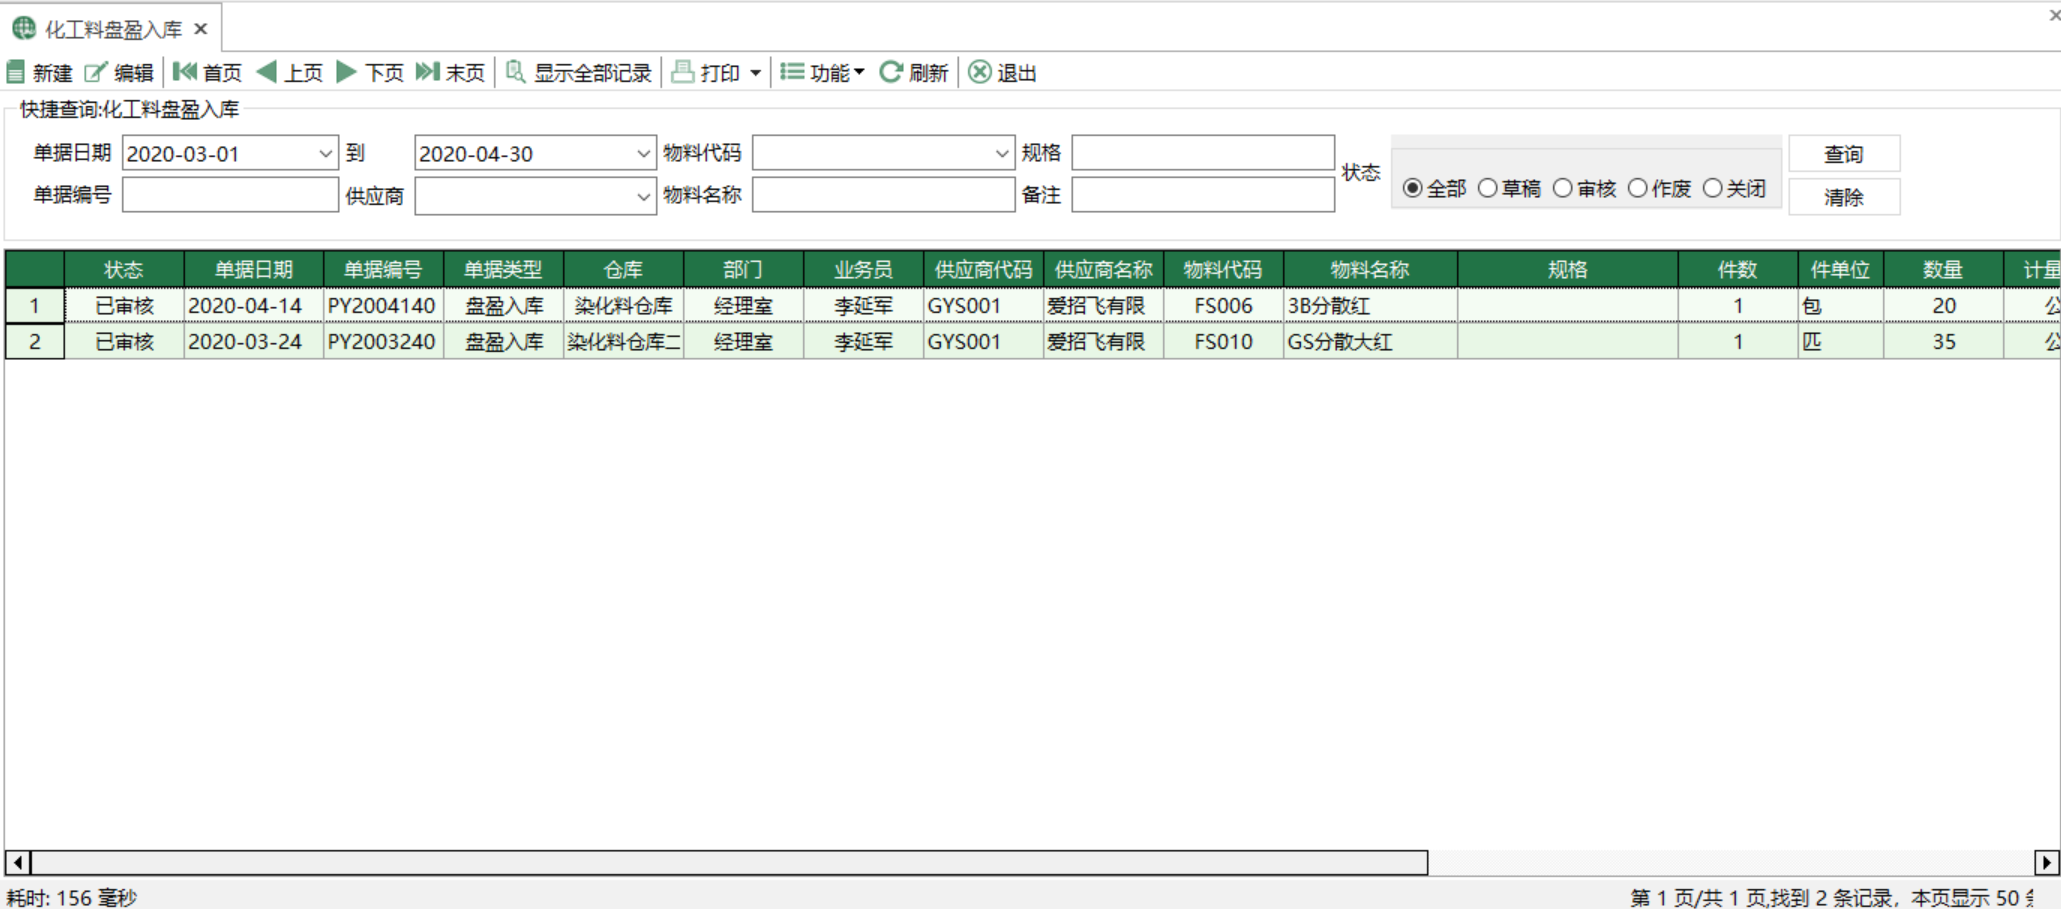Click the 查询 query button
The width and height of the screenshot is (2061, 909).
coord(1844,154)
